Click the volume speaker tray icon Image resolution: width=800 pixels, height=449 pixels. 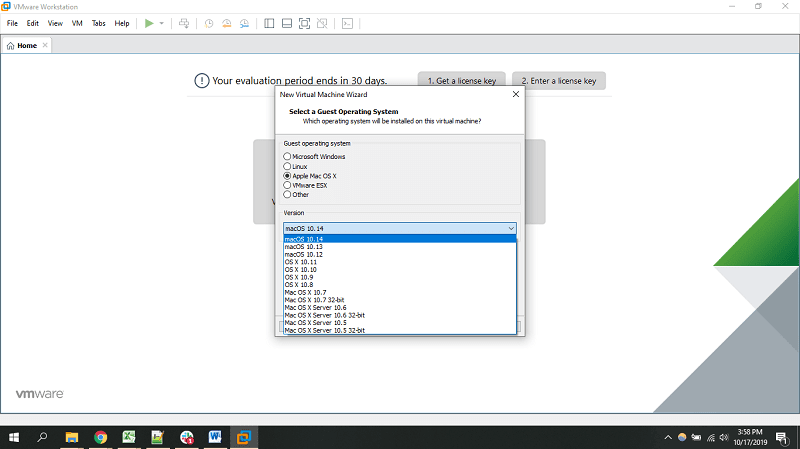[x=724, y=437]
